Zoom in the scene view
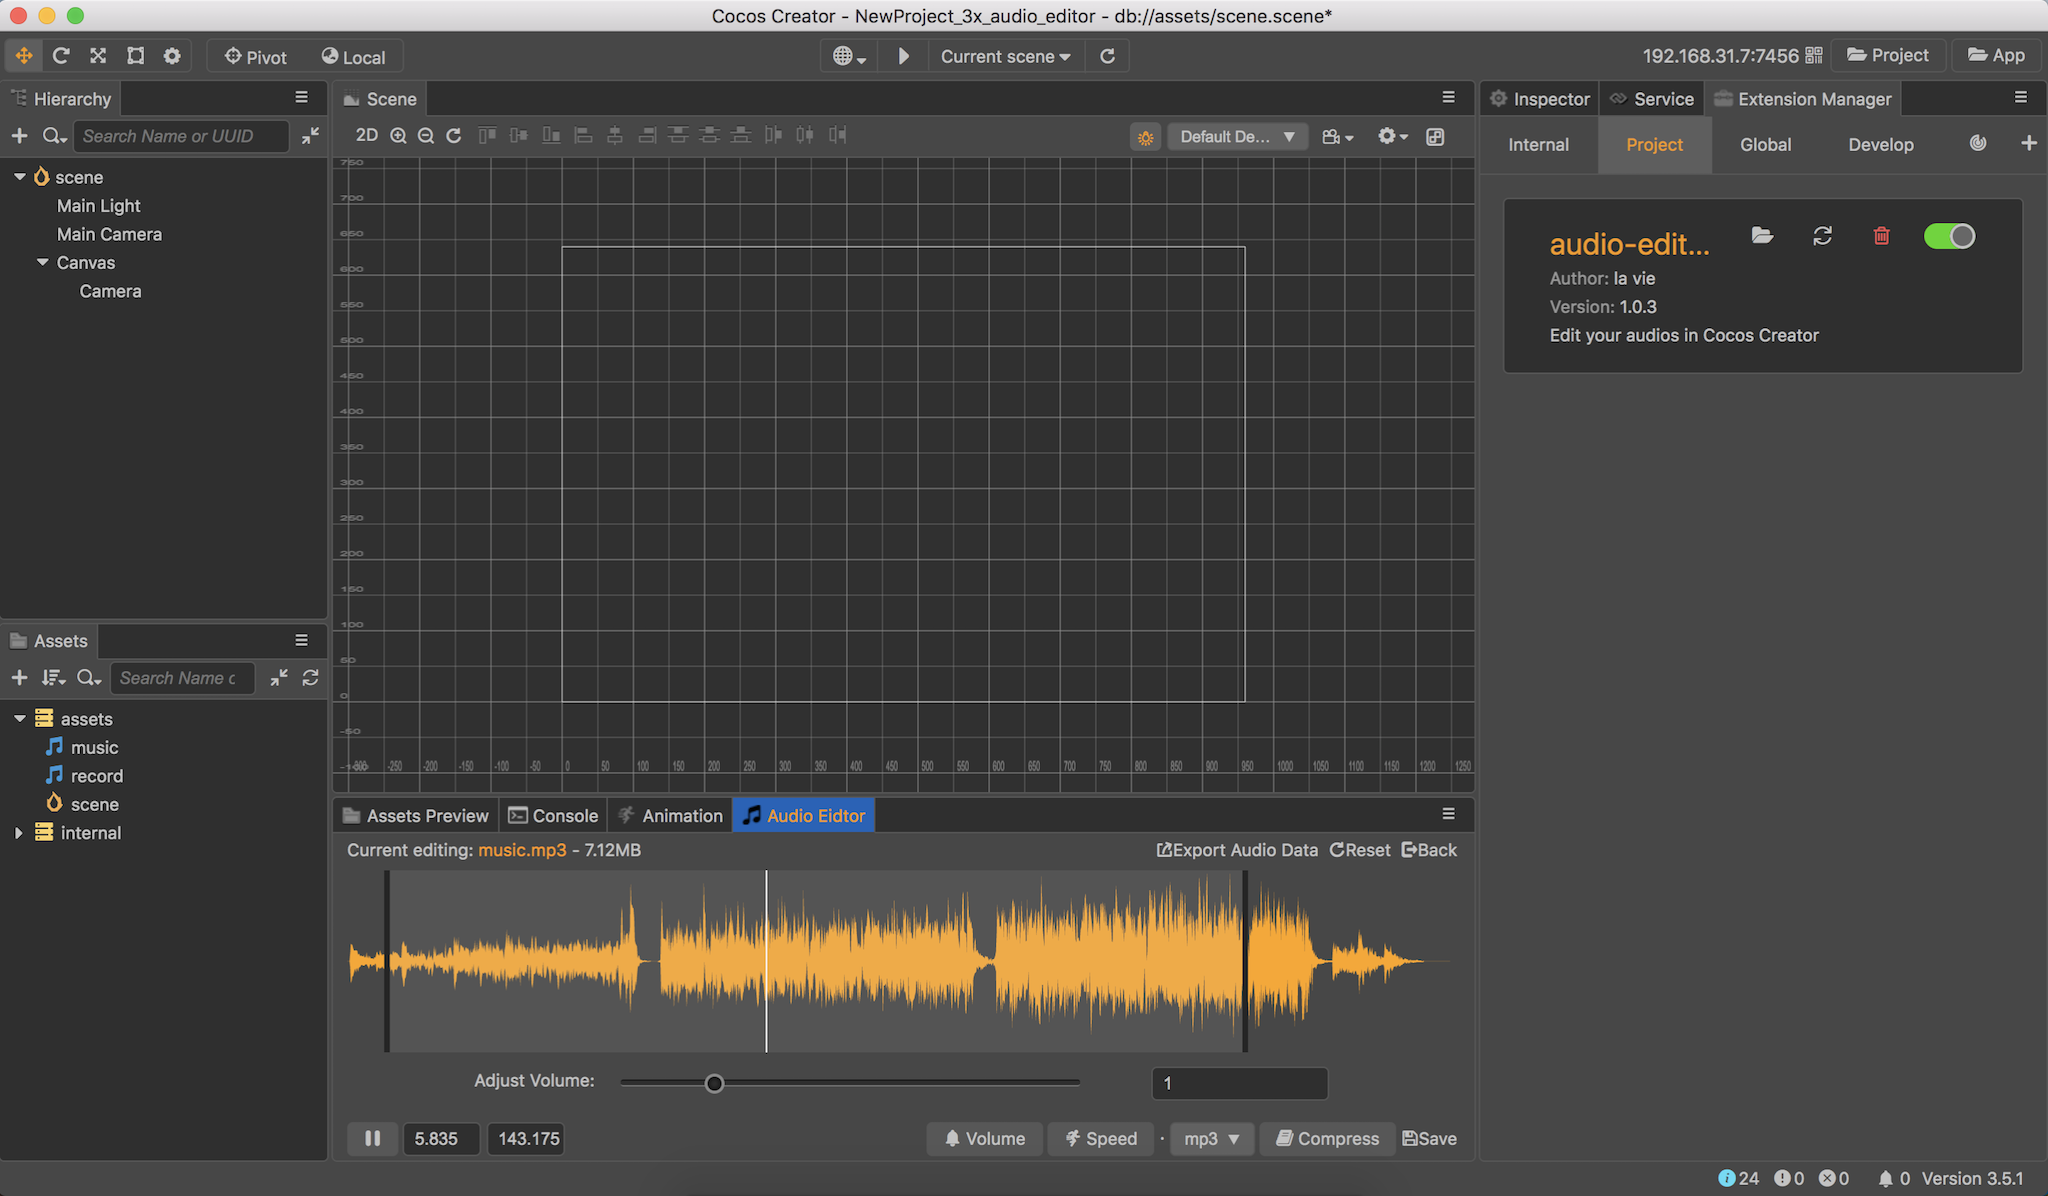Image resolution: width=2048 pixels, height=1196 pixels. (398, 136)
